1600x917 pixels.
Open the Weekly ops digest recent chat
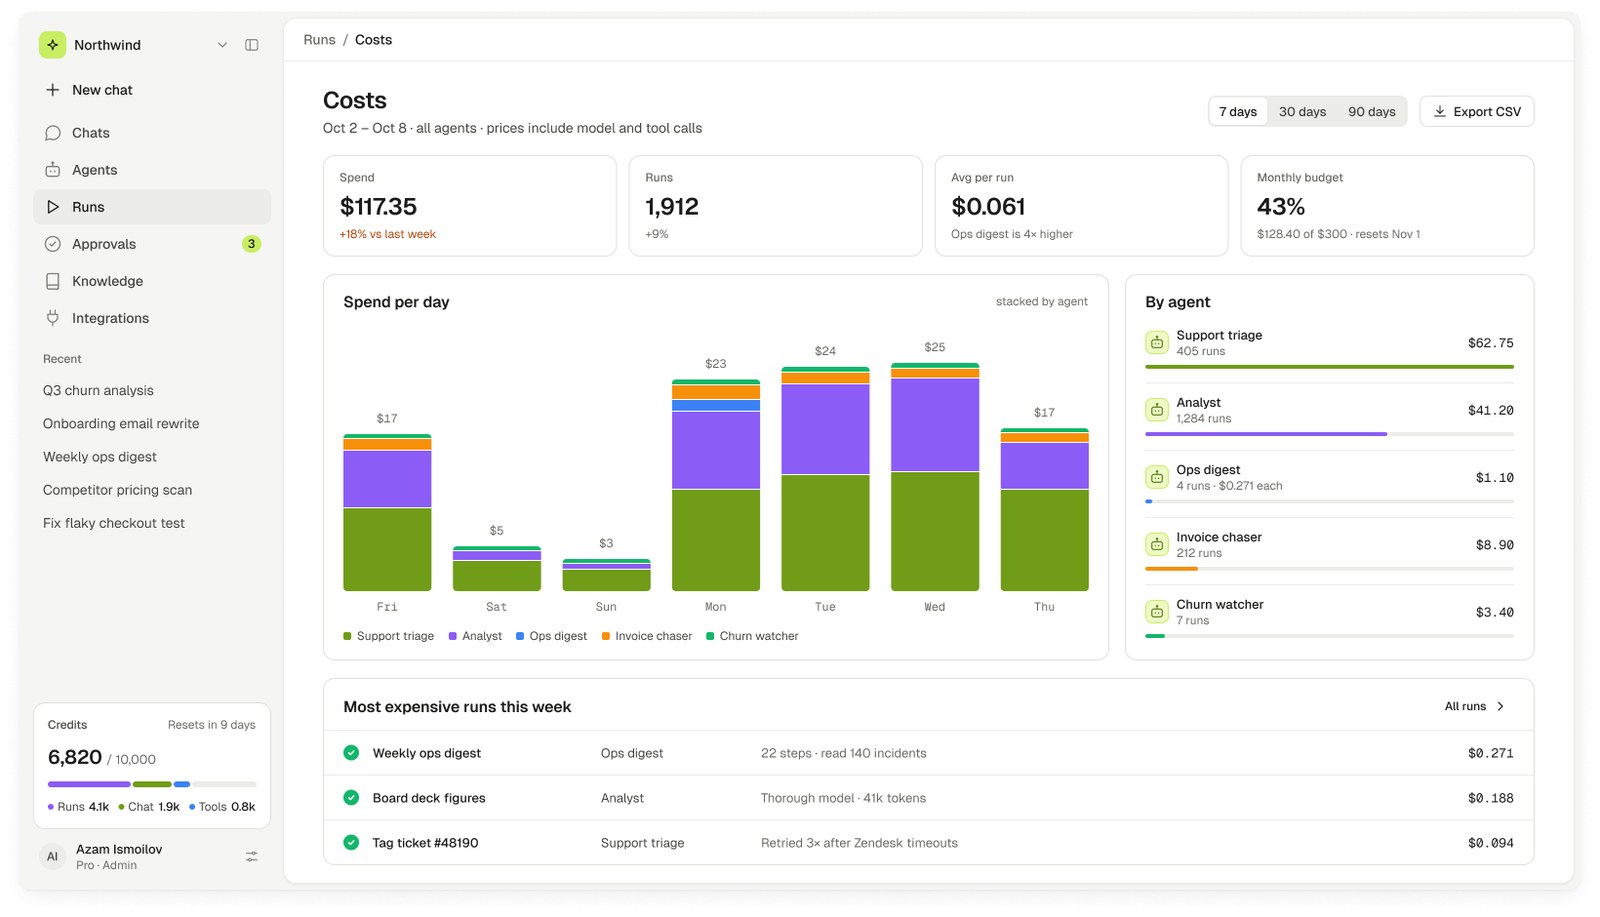click(x=100, y=457)
